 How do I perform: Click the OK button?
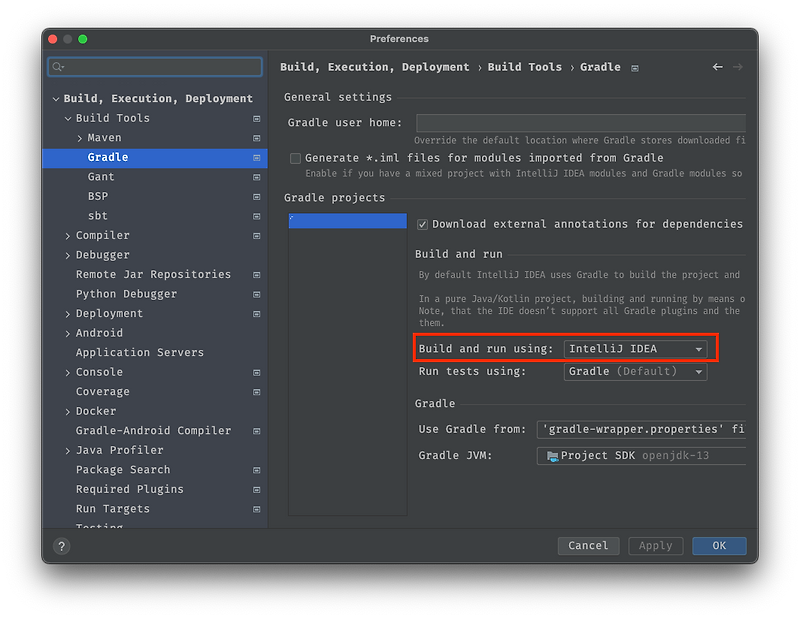pos(719,546)
